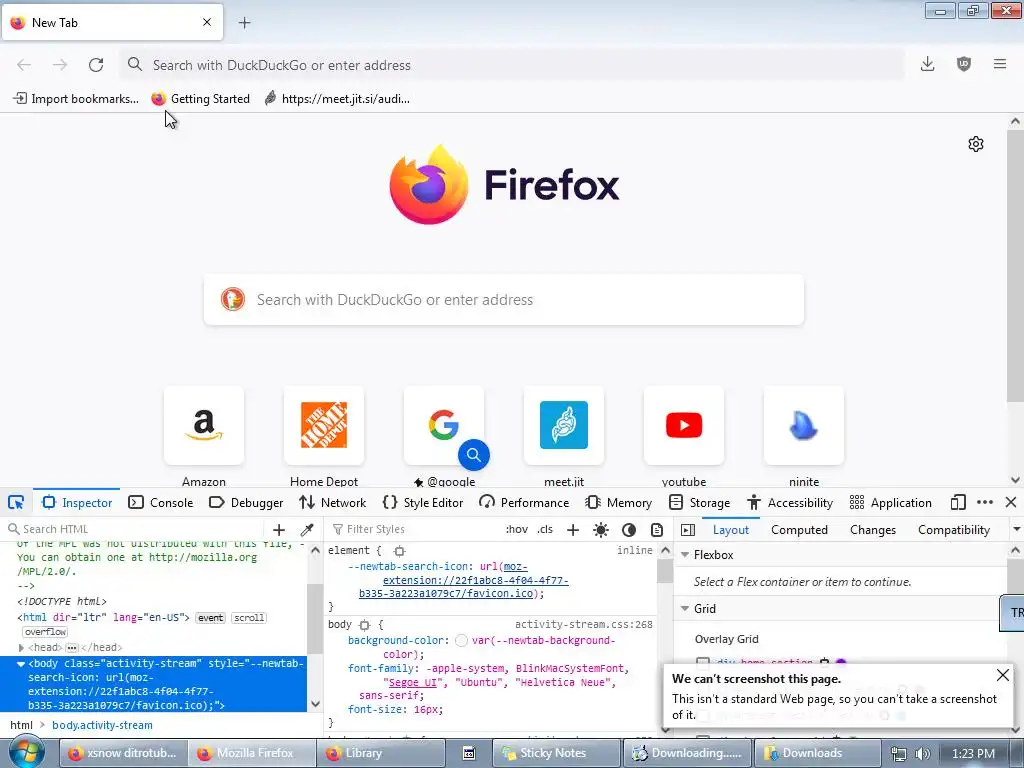The height and width of the screenshot is (768, 1024).
Task: Add a new node with the plus icon
Action: click(279, 530)
